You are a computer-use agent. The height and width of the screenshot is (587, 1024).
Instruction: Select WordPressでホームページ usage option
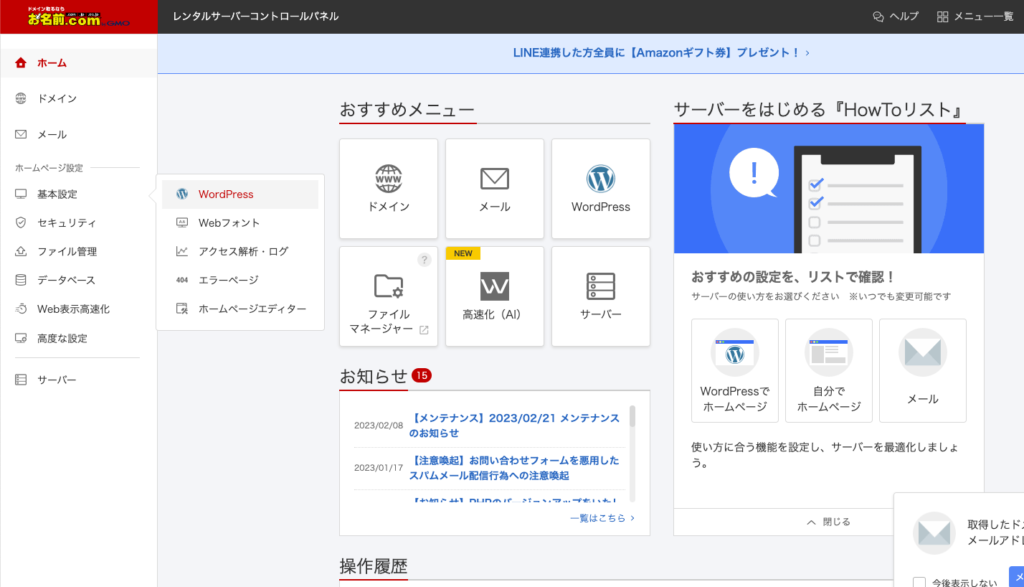point(735,371)
